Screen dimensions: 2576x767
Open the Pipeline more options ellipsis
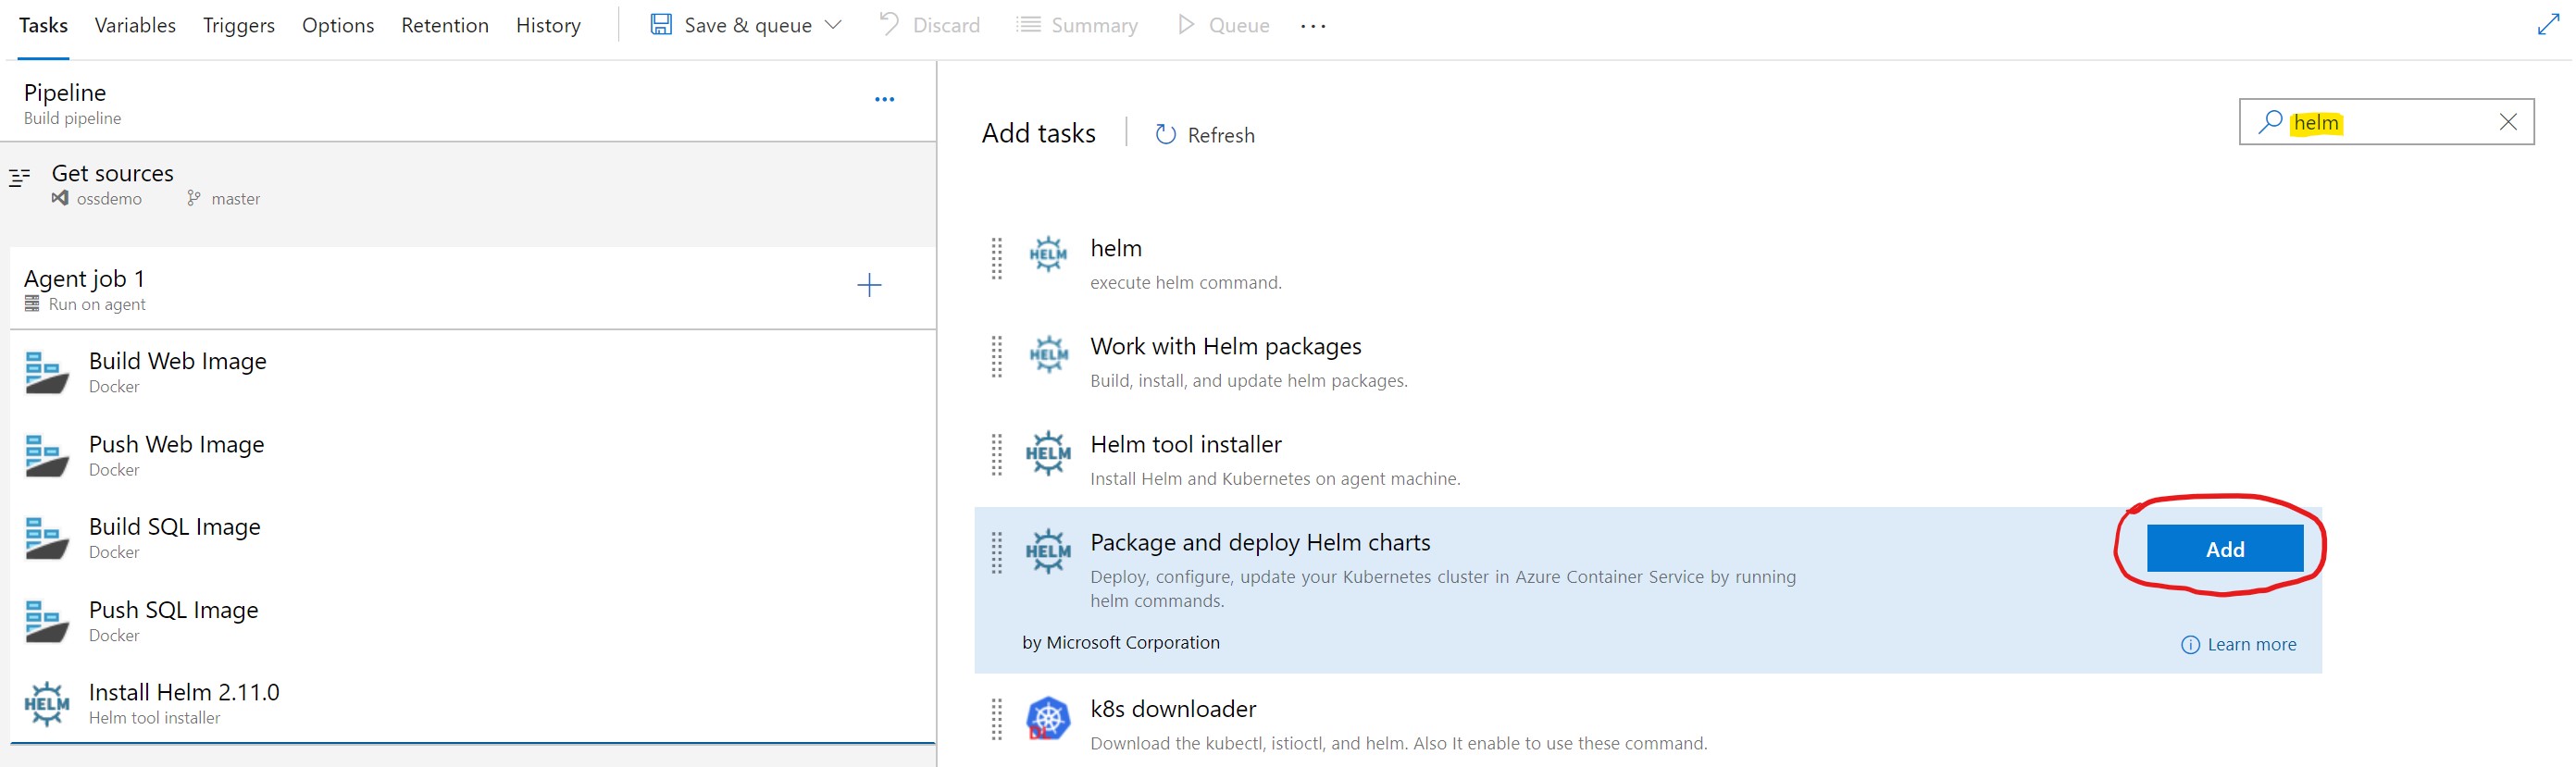[x=884, y=99]
